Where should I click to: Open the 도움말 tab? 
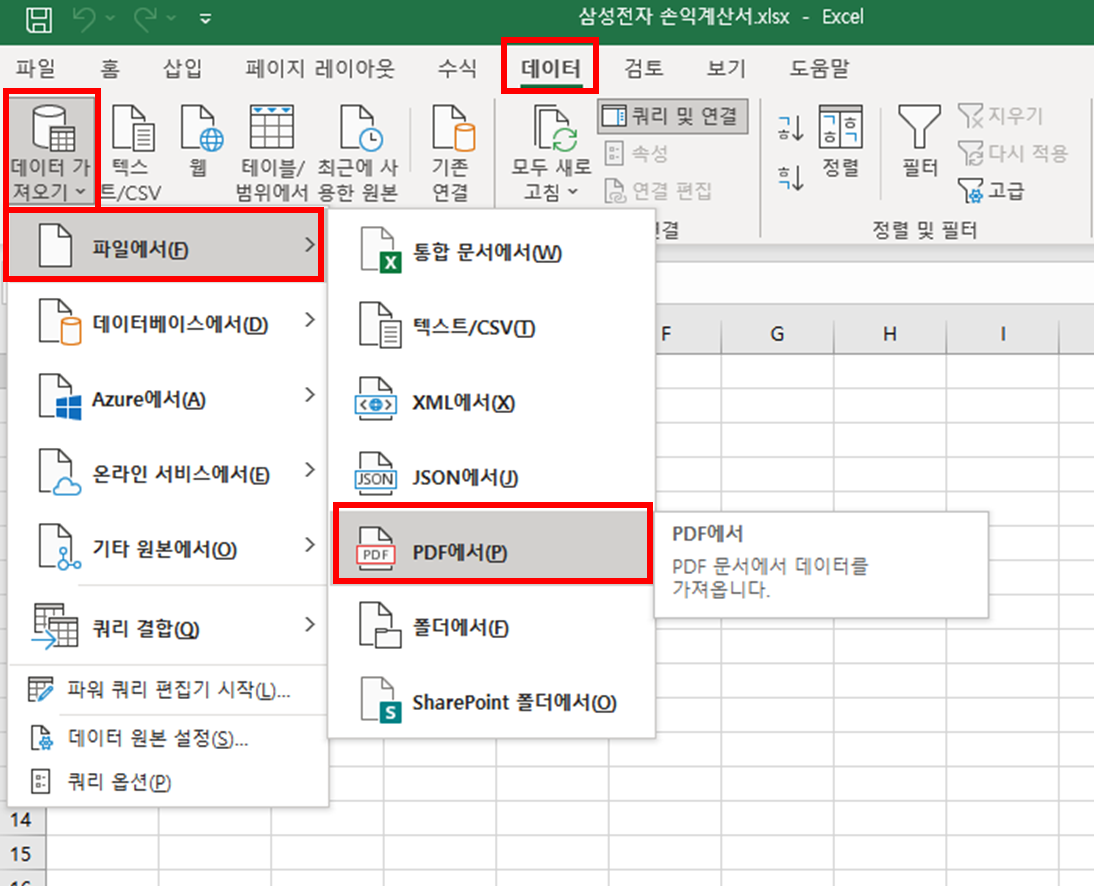pos(819,68)
